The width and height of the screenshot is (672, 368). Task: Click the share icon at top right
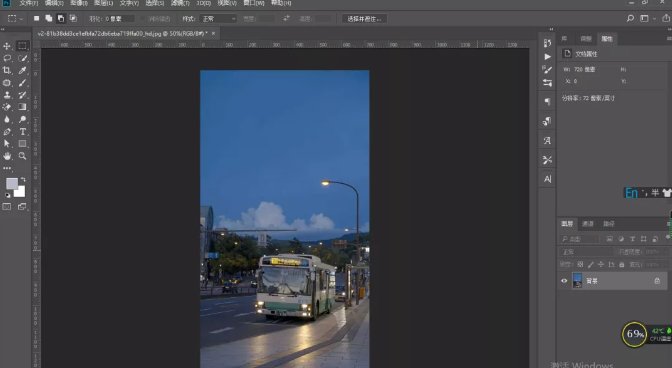click(x=666, y=18)
